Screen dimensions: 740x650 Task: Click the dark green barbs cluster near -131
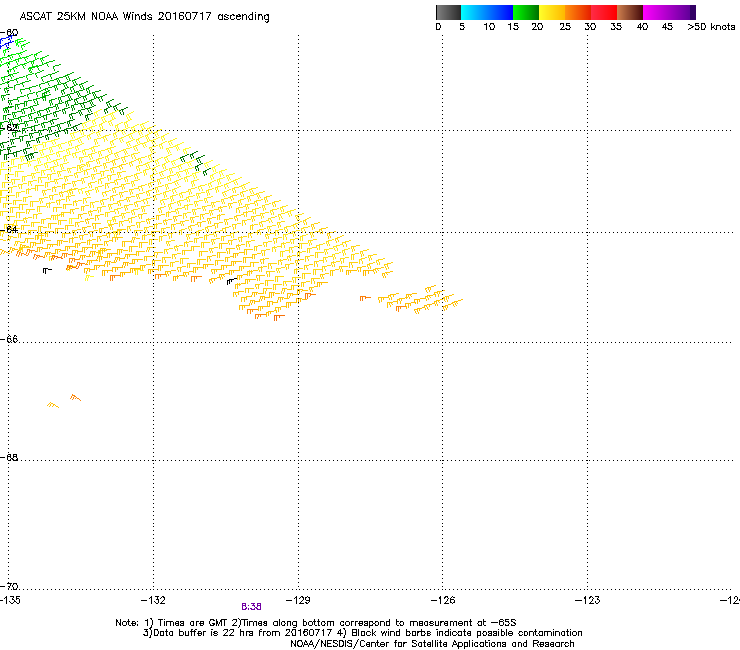pos(195,163)
